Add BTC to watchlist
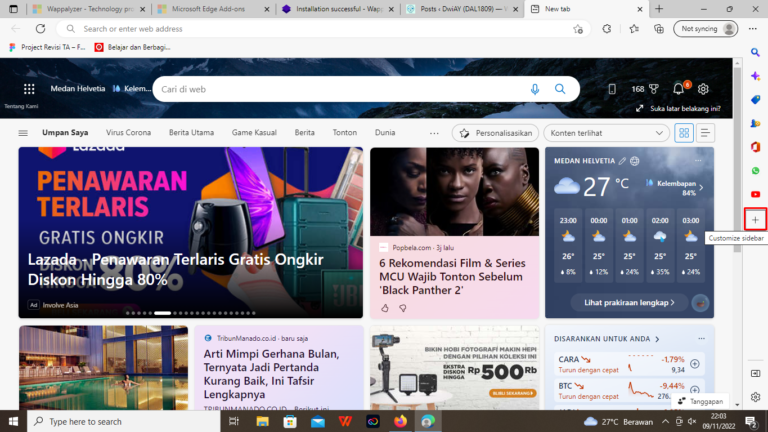The height and width of the screenshot is (432, 768). (x=695, y=390)
